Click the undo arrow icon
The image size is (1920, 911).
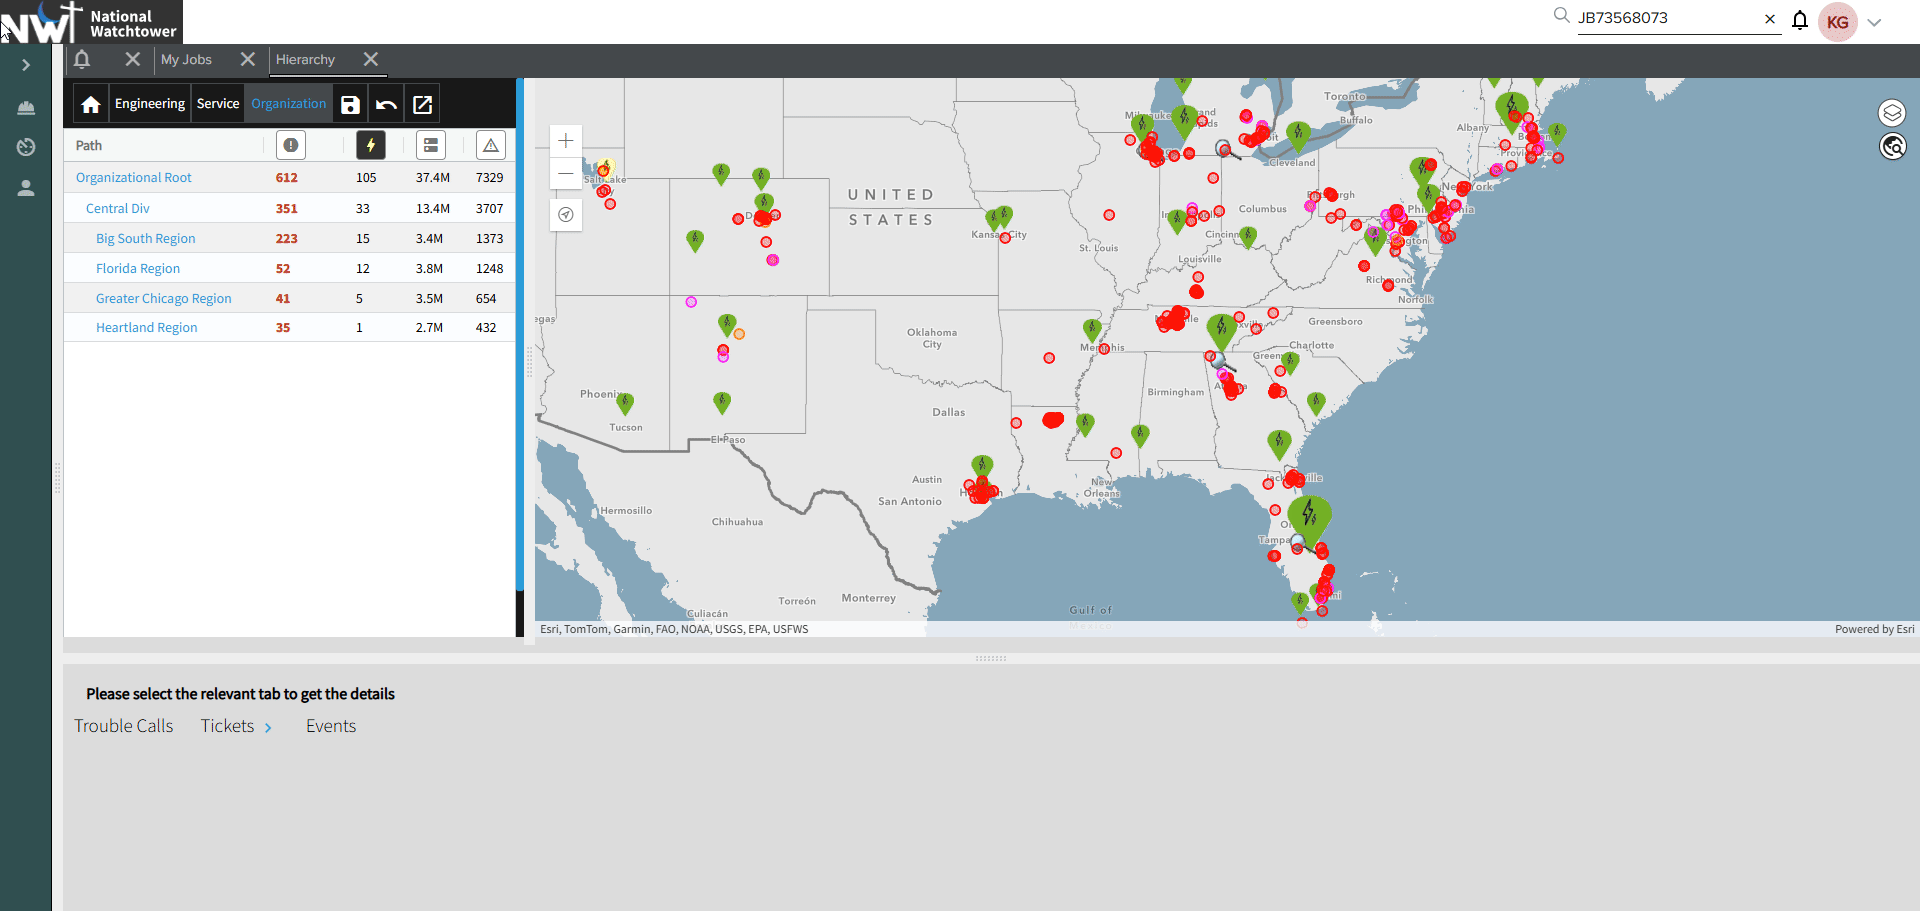tap(386, 104)
